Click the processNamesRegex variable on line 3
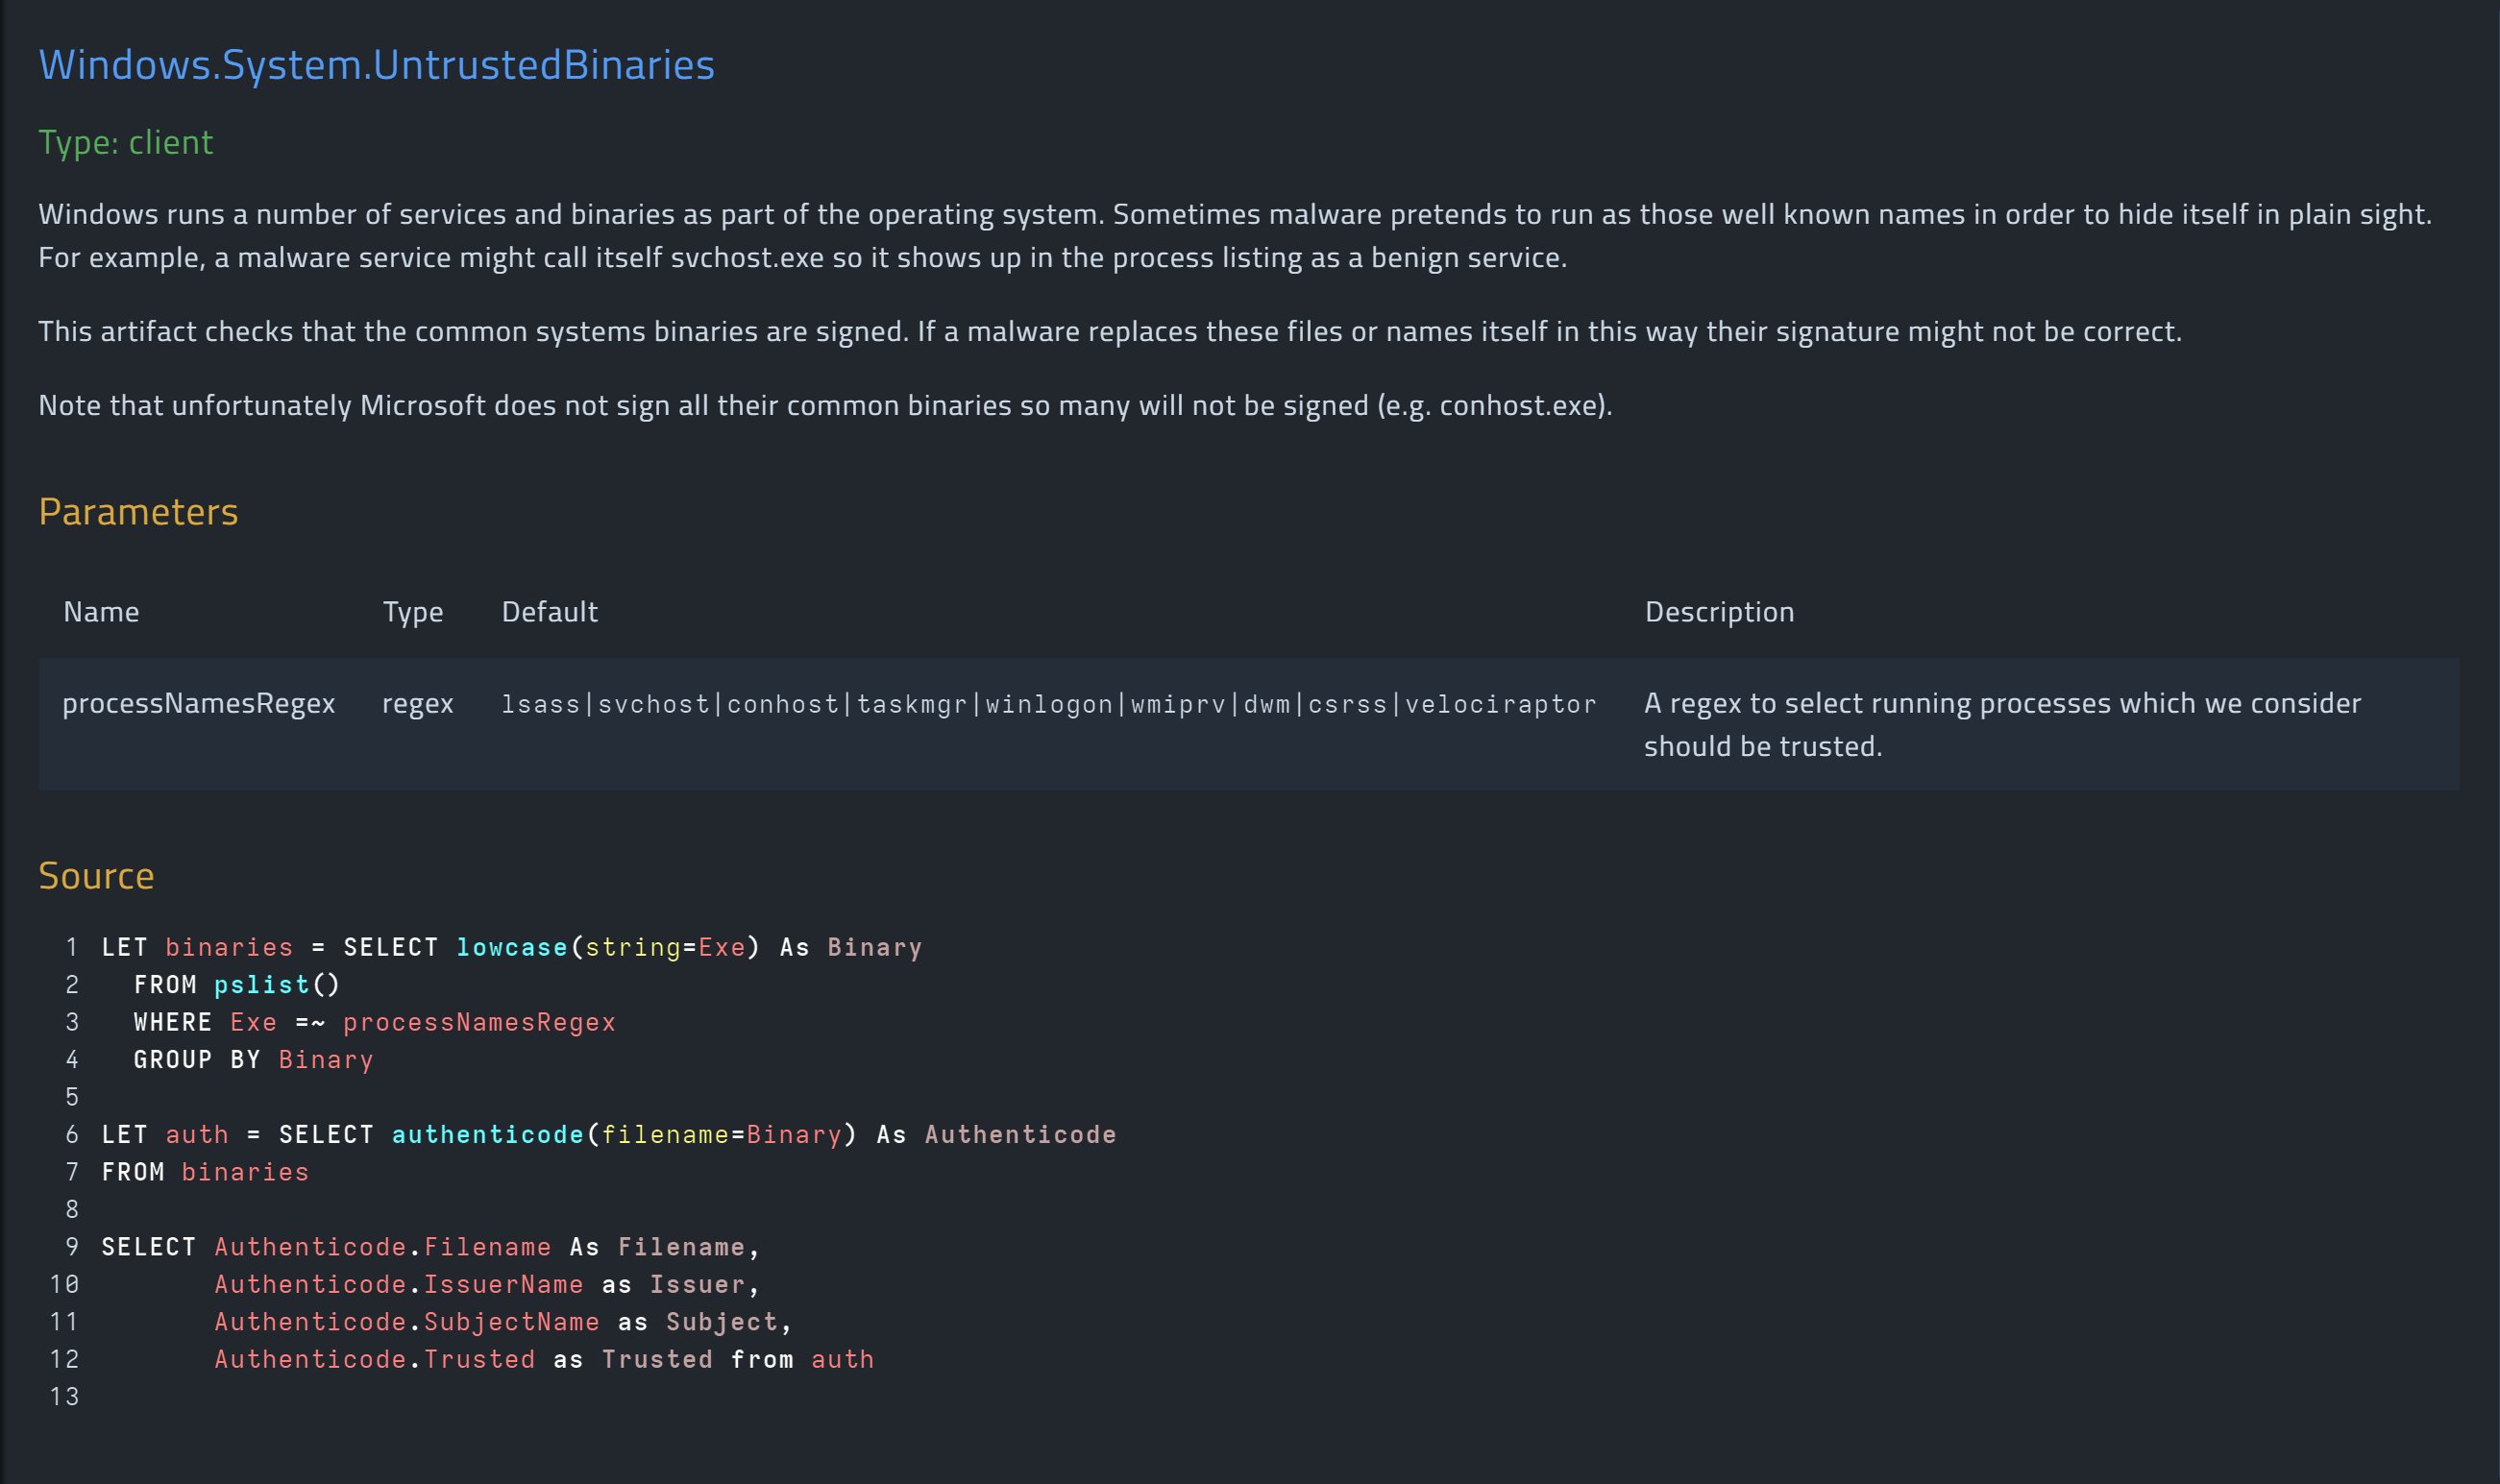Viewport: 2500px width, 1484px height. [479, 1022]
